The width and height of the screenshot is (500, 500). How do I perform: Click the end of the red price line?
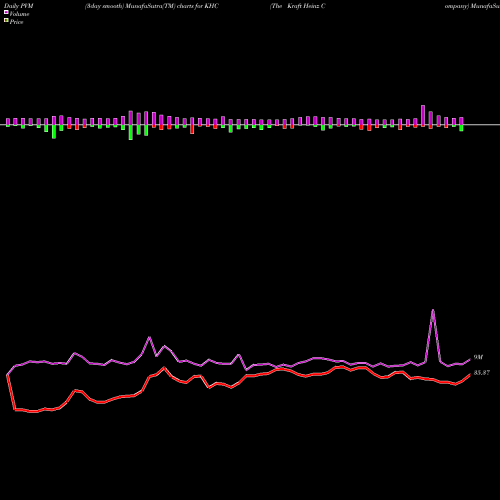tap(470, 375)
